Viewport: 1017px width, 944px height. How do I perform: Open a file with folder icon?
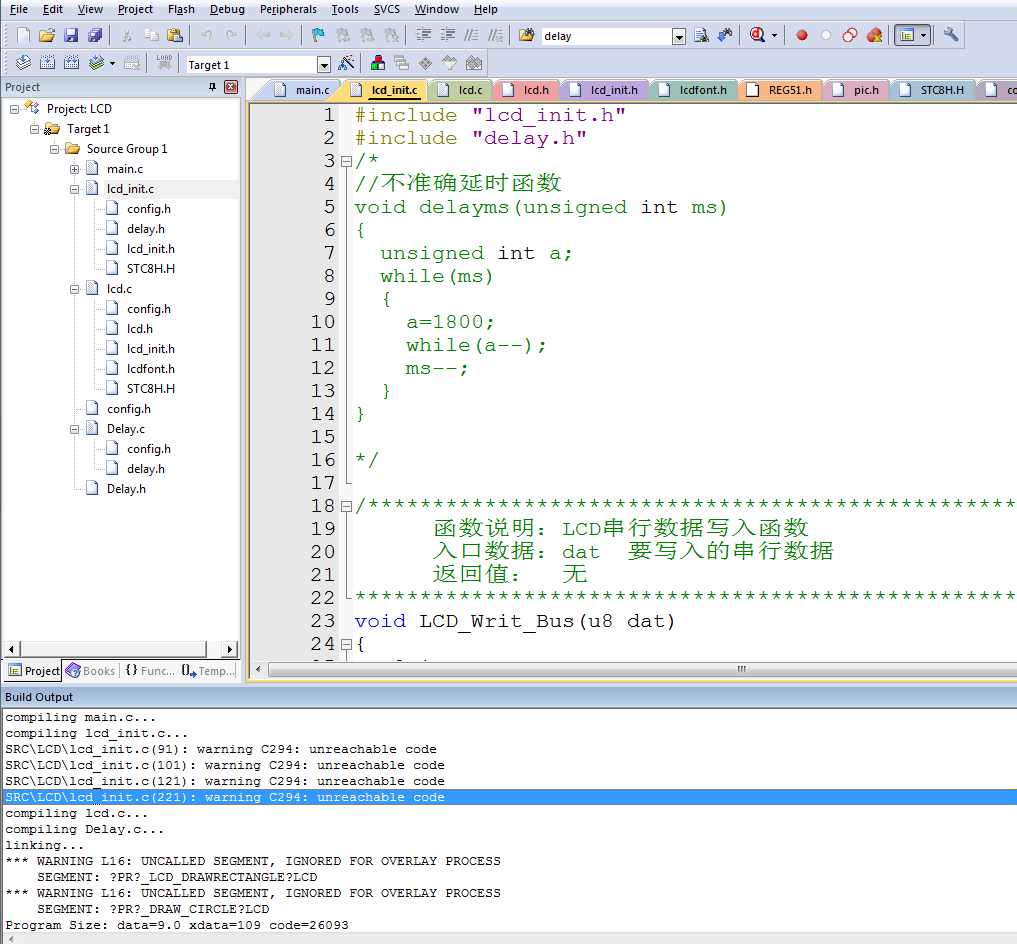tap(47, 35)
